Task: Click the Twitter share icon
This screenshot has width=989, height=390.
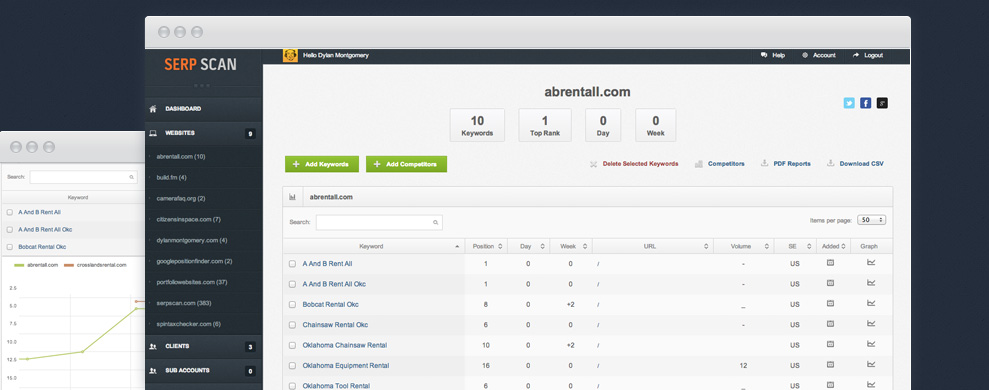Action: coord(849,103)
